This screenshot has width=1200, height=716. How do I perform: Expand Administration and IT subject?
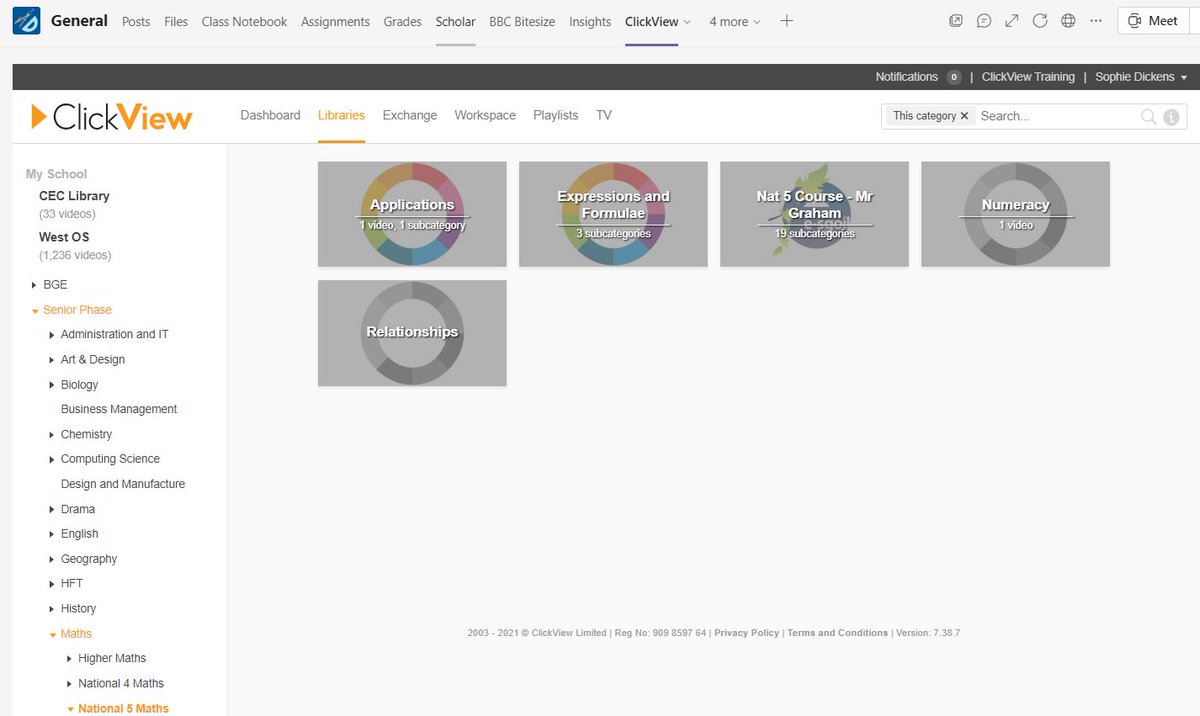(52, 335)
